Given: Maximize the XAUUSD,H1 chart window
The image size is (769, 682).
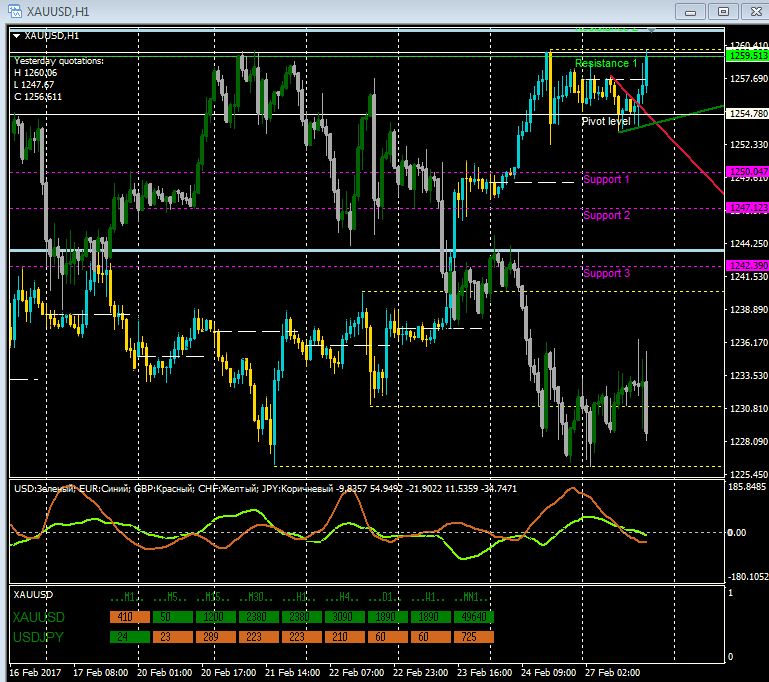Looking at the screenshot, I should click(x=723, y=11).
